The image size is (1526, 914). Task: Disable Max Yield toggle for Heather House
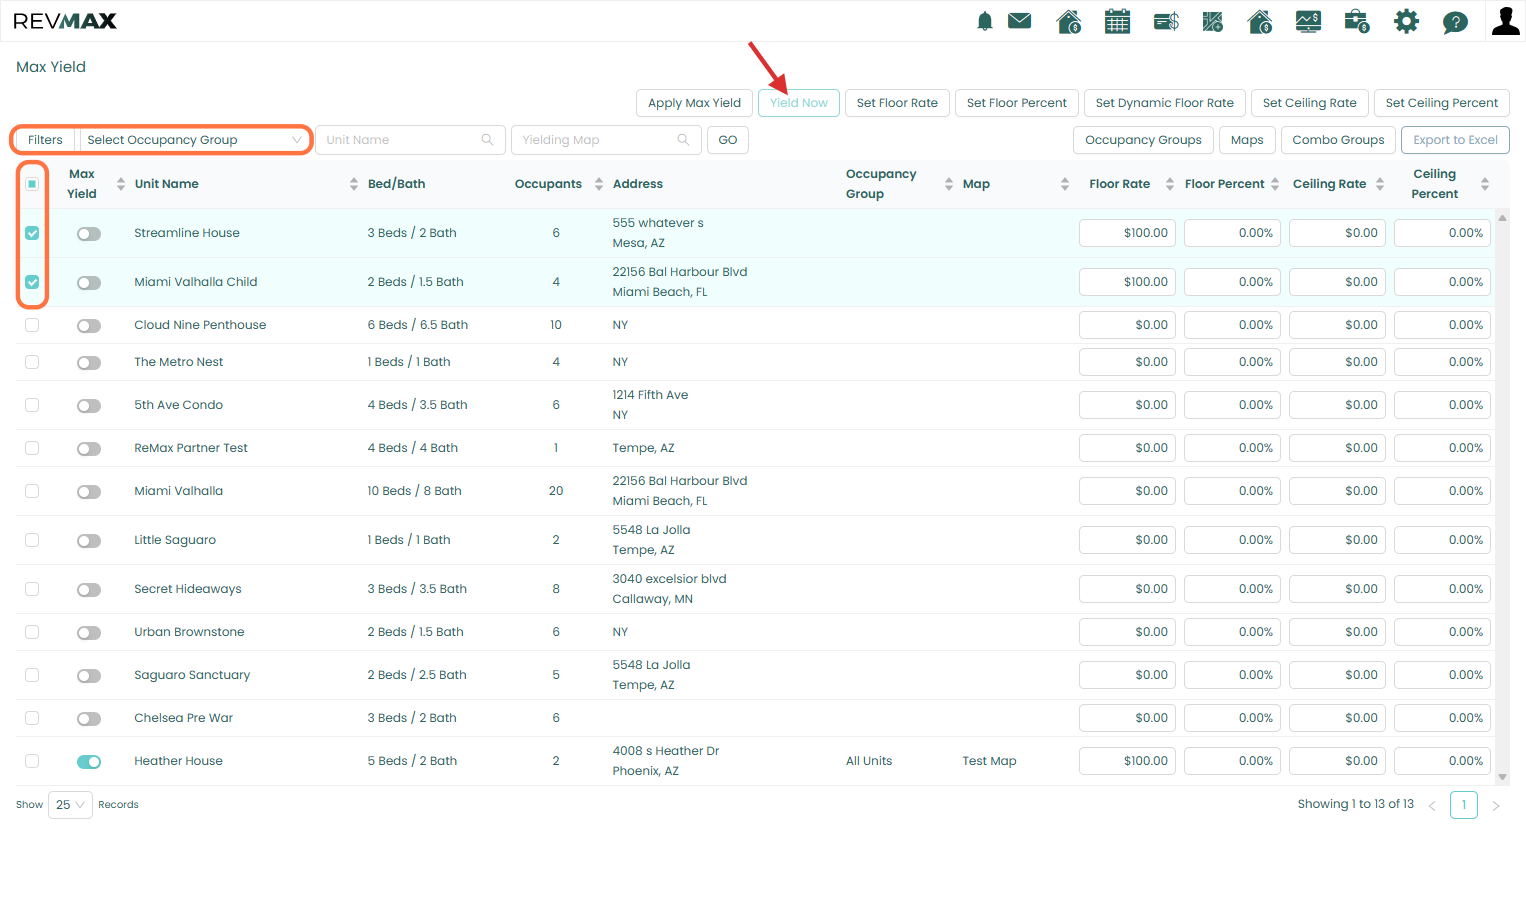[89, 762]
